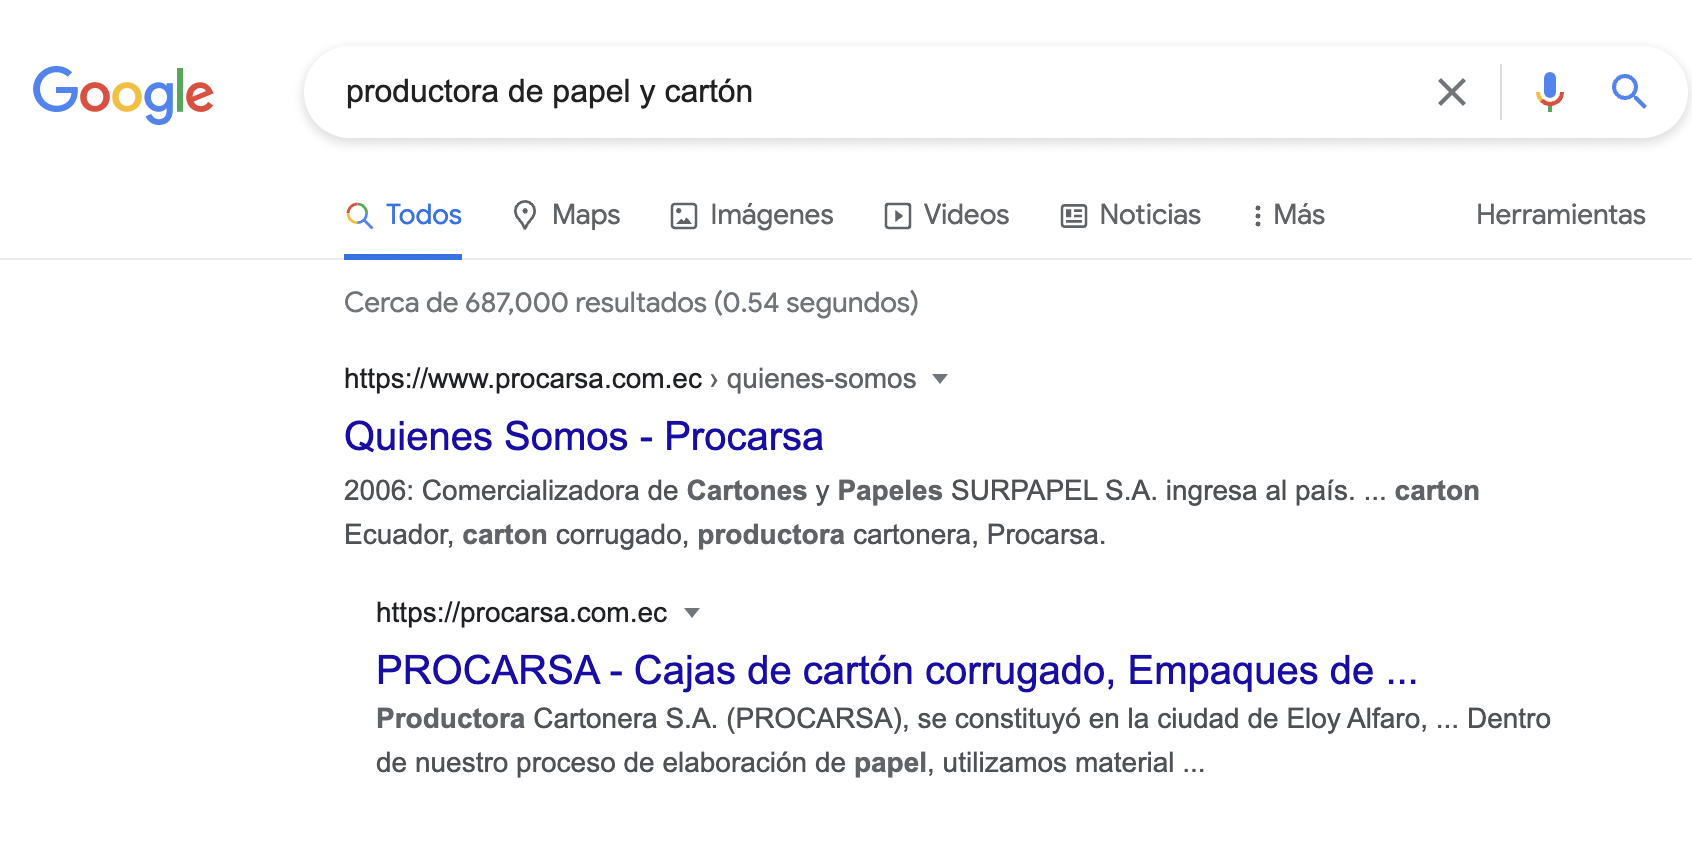Switch to the Maps tab
1692x860 pixels.
point(566,215)
